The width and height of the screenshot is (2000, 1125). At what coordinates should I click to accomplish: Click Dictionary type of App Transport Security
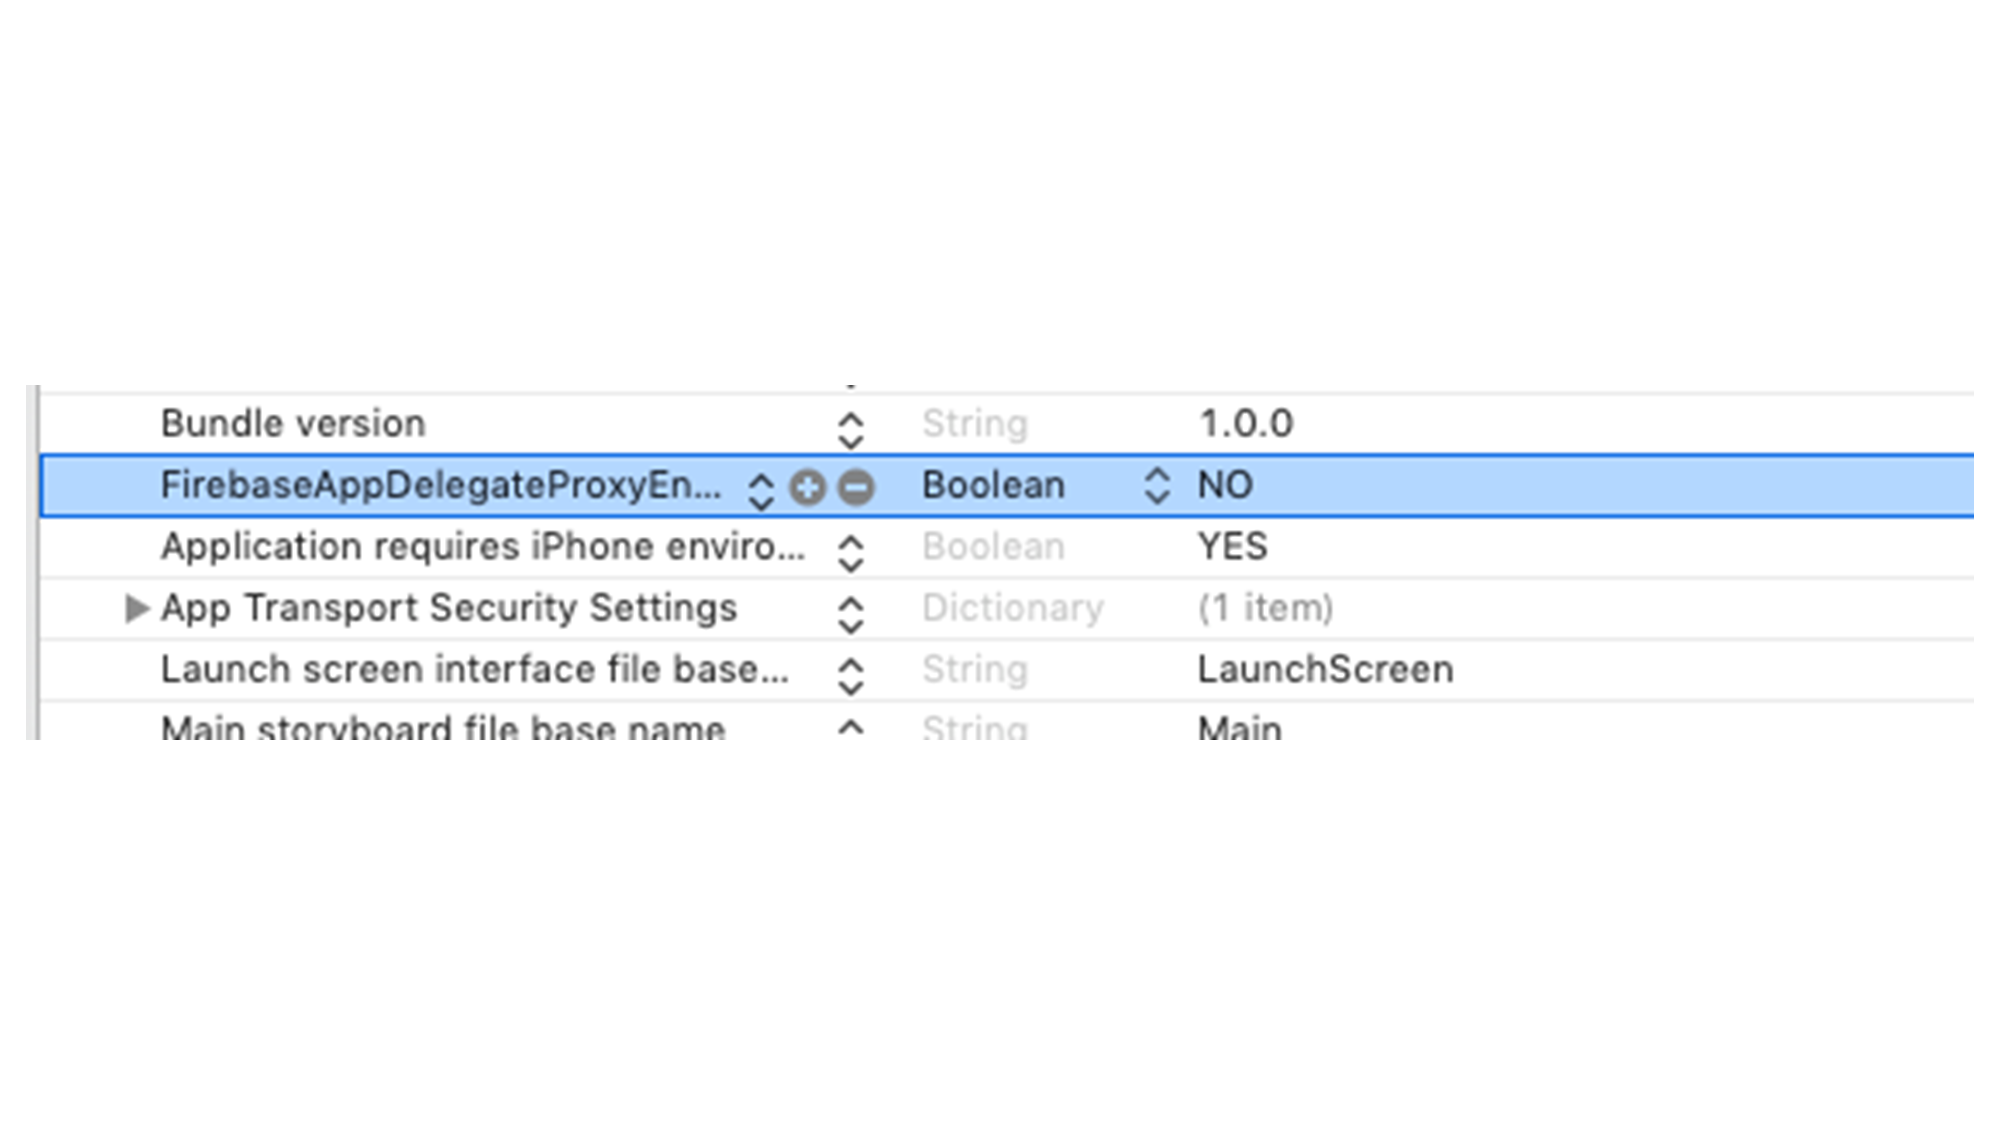(1013, 608)
